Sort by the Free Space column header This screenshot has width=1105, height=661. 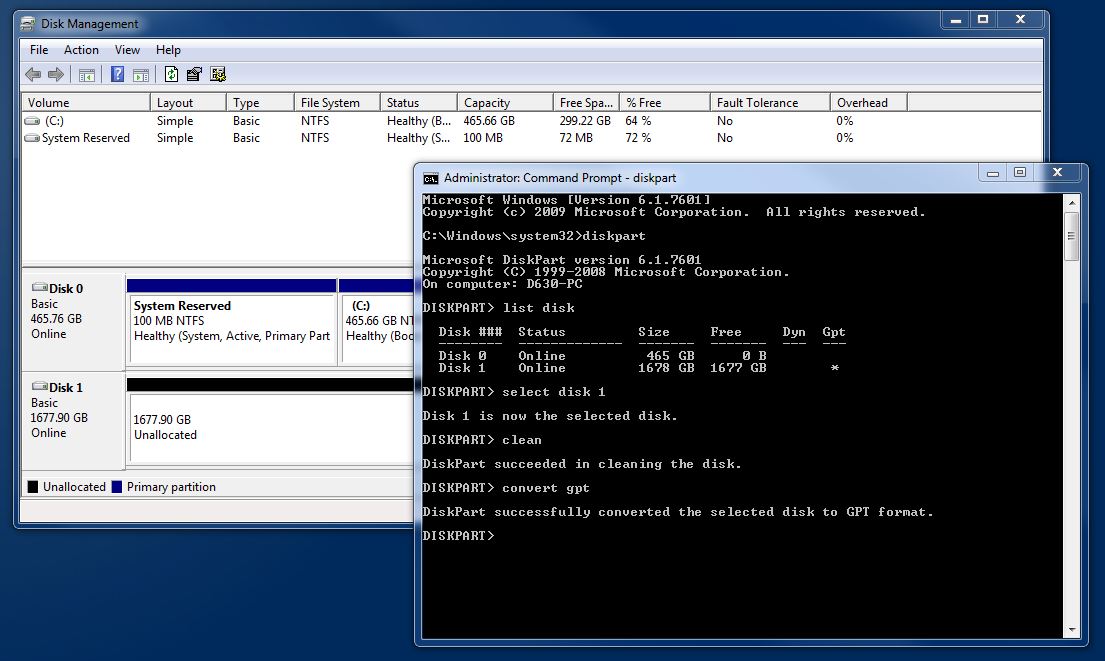coord(586,102)
